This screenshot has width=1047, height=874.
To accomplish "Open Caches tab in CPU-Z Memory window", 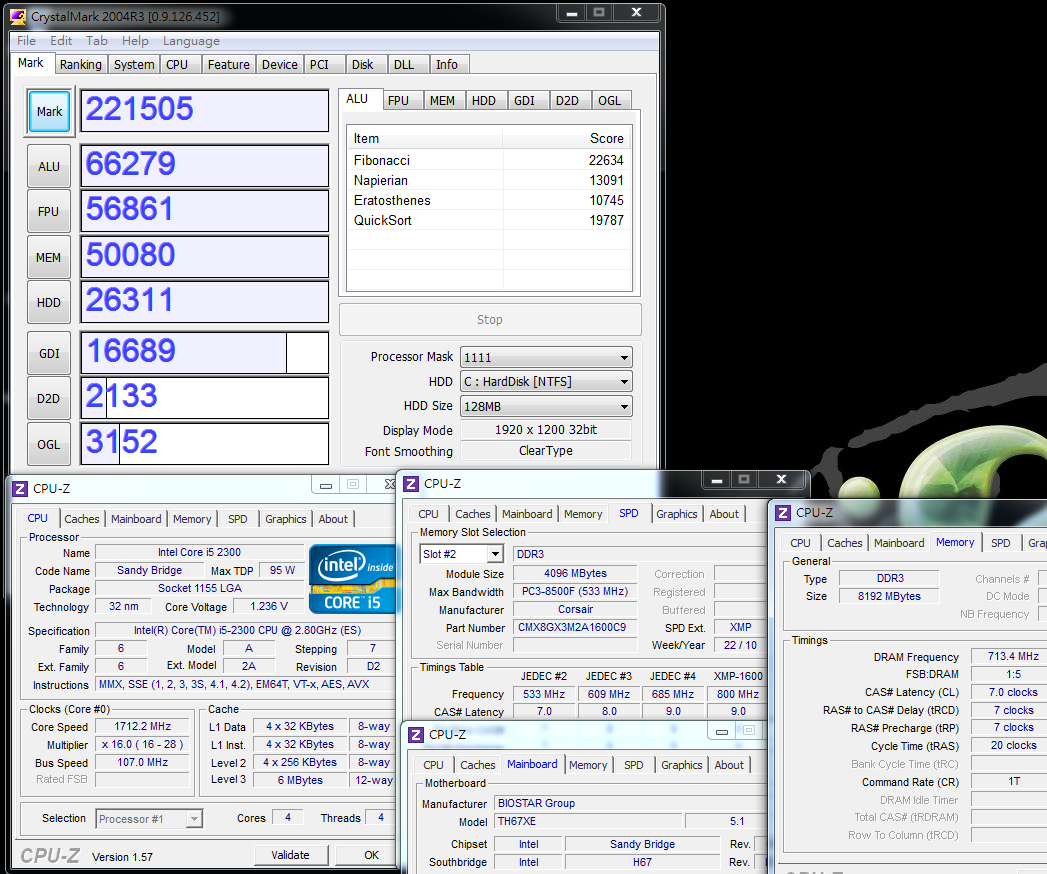I will coord(845,543).
